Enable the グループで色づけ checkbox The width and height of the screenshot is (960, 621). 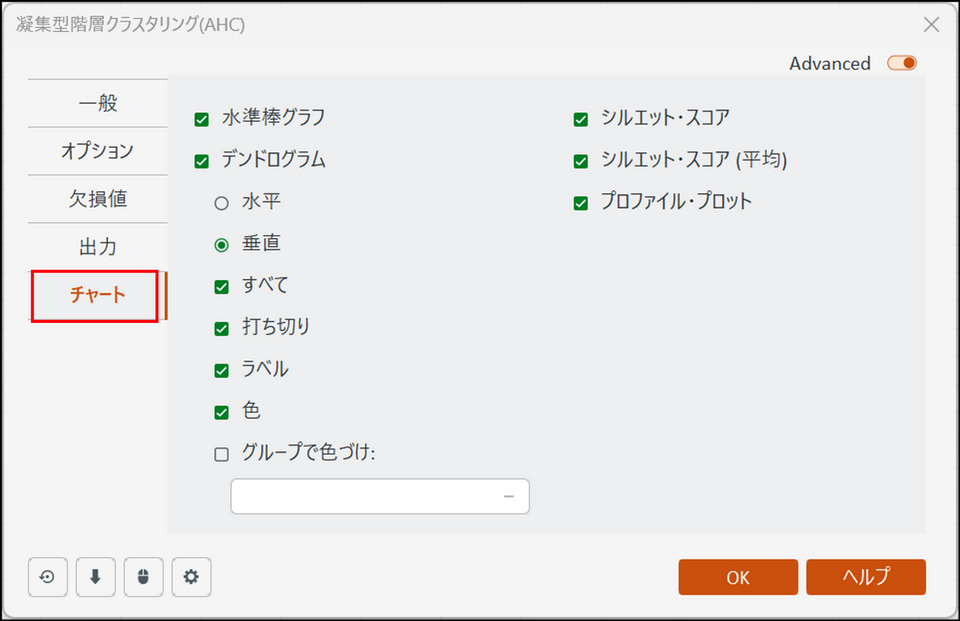(x=222, y=454)
